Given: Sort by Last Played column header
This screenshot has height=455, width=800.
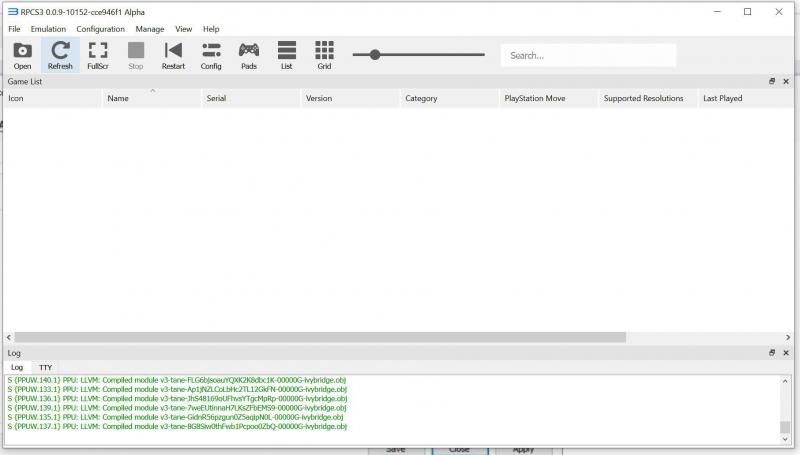Looking at the screenshot, I should (722, 99).
